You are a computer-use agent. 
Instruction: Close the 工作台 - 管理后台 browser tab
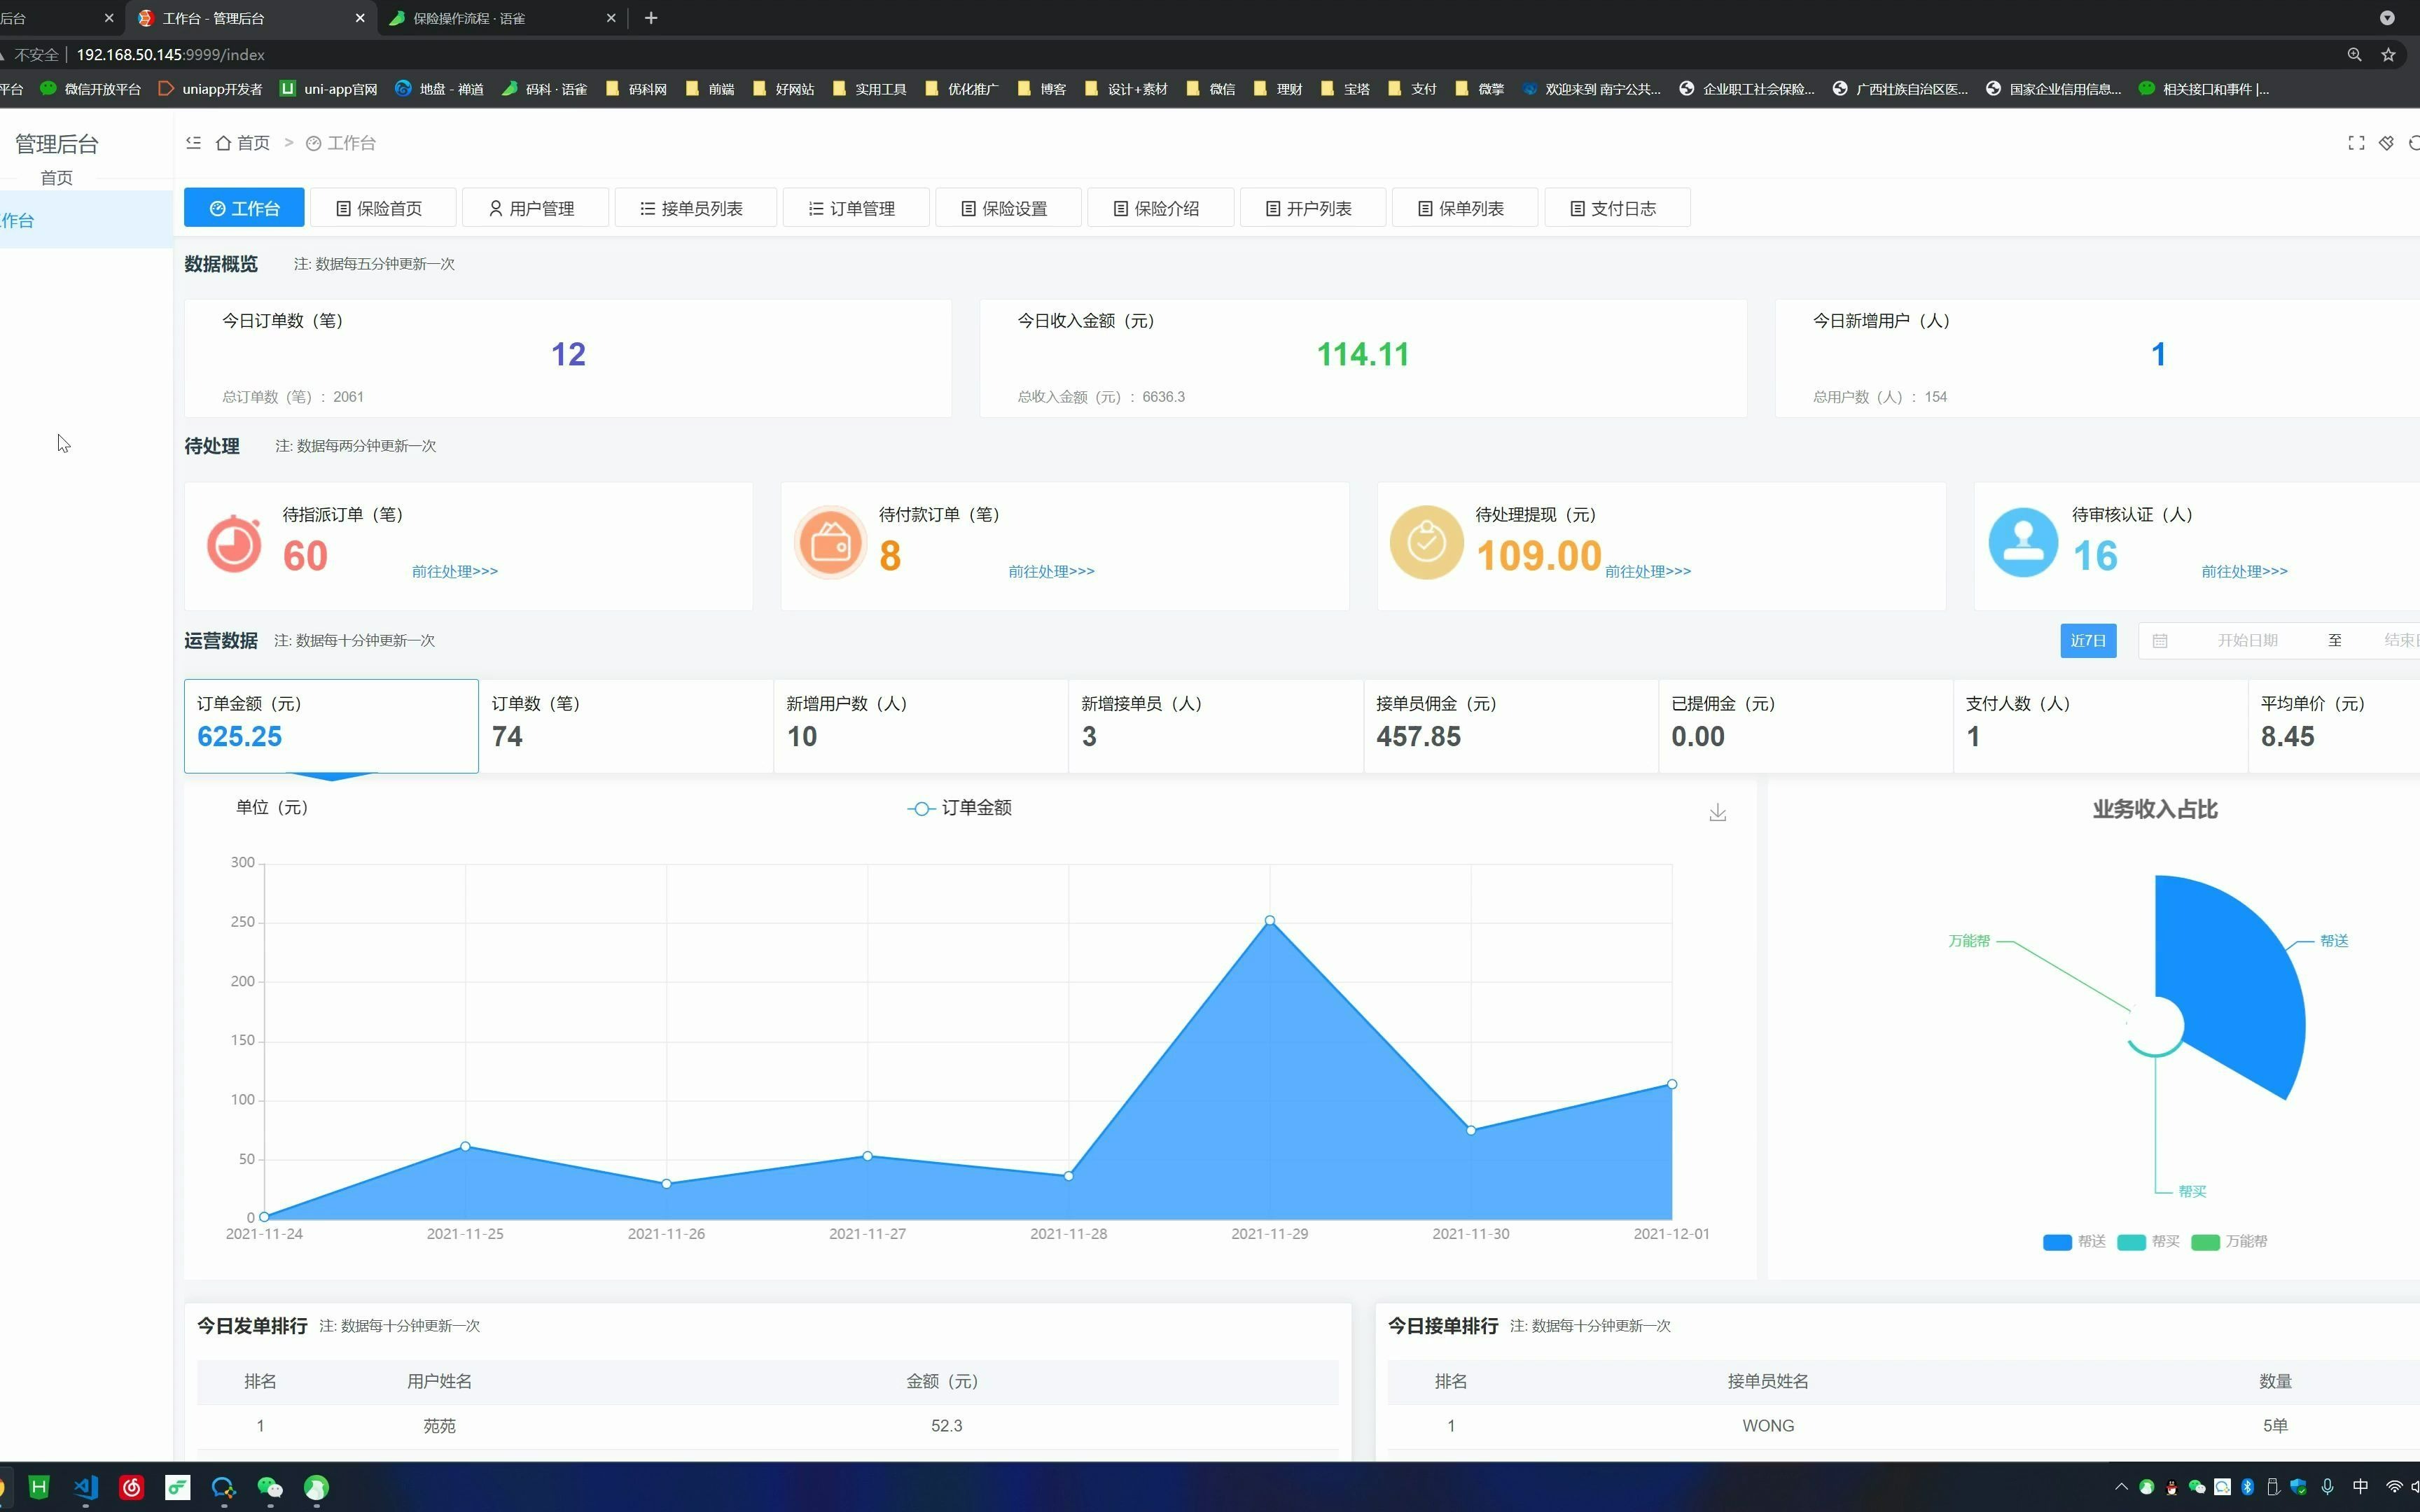pyautogui.click(x=360, y=18)
